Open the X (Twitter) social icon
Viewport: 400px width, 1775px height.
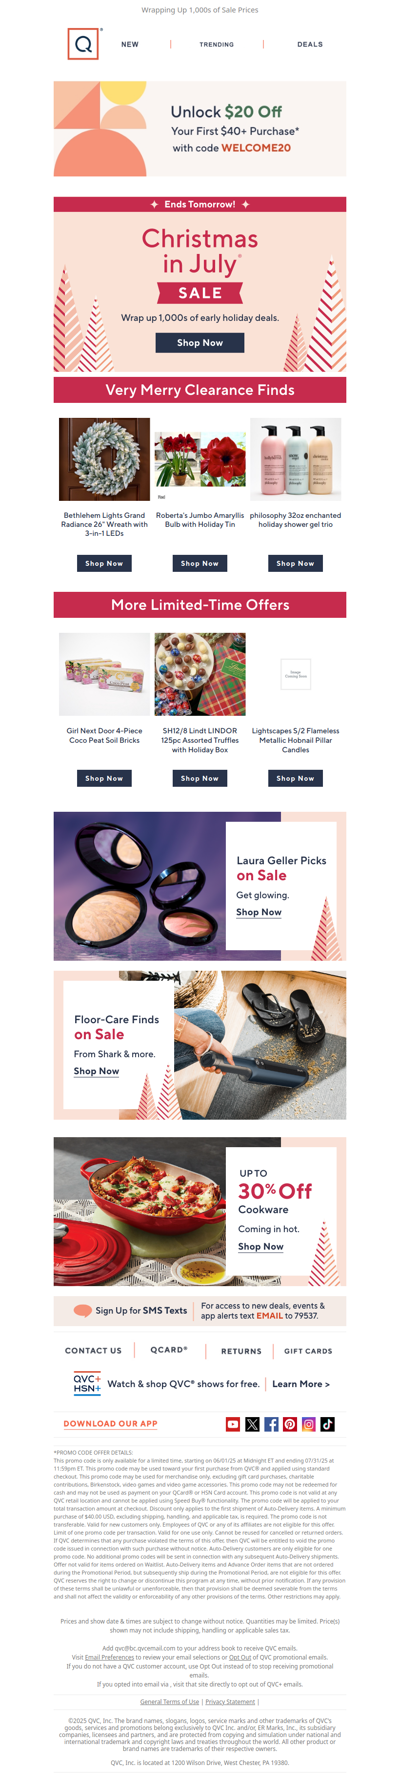coord(252,1424)
